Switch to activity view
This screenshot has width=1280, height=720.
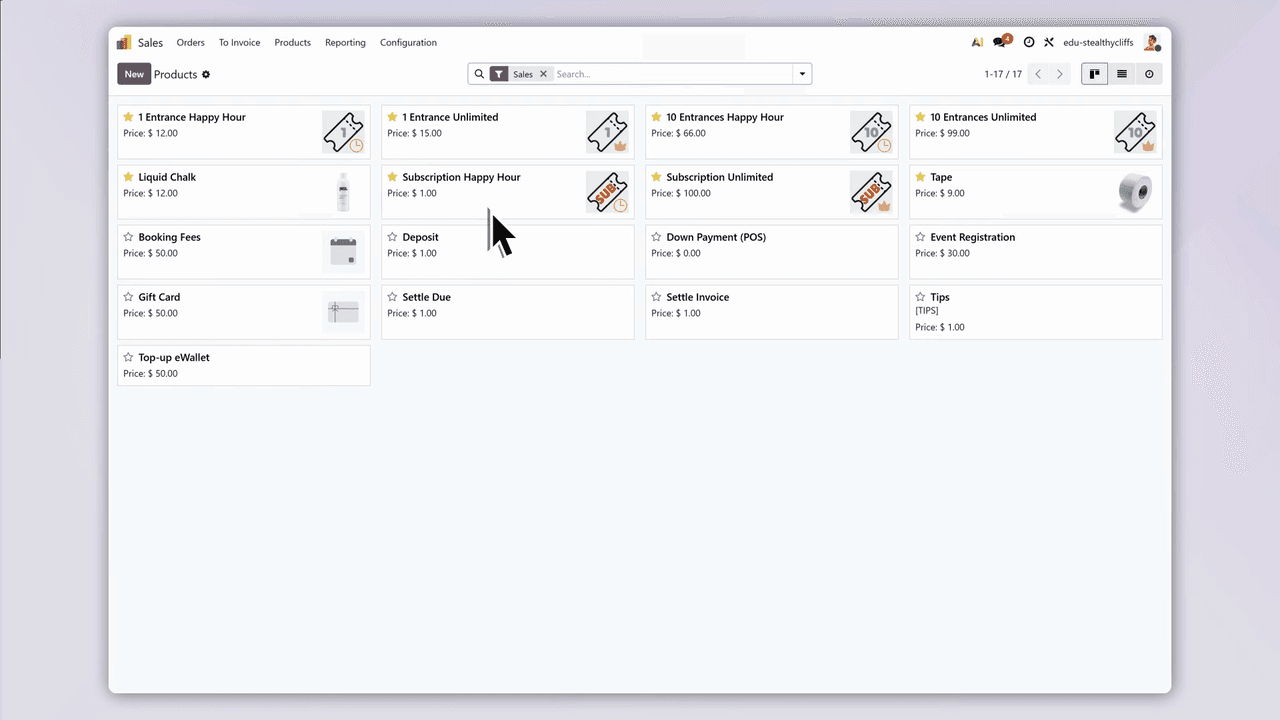1149,74
